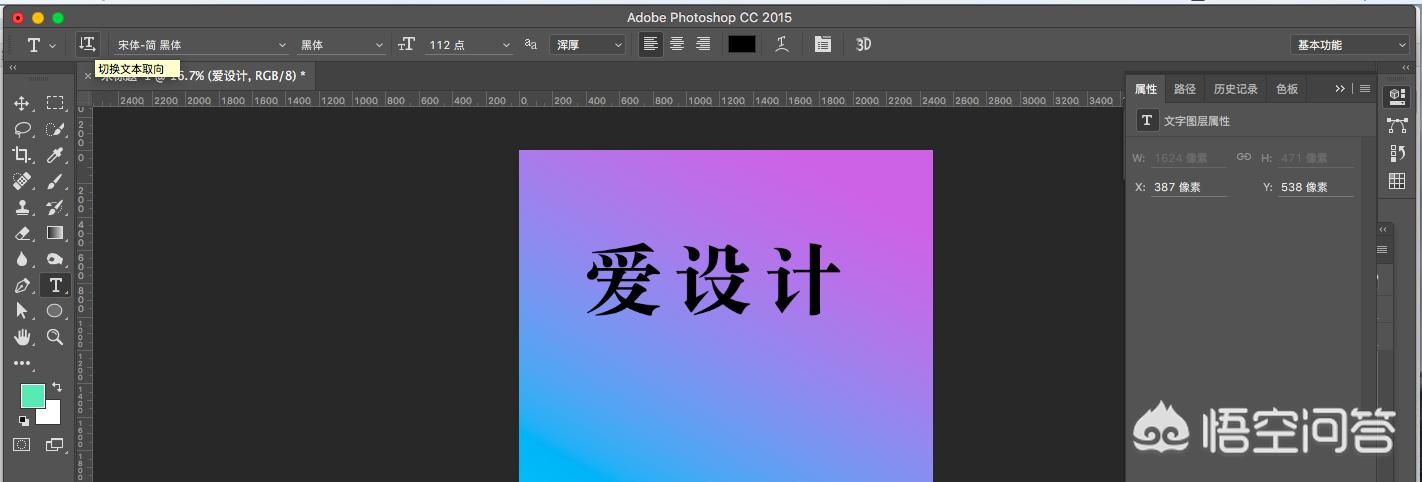
Task: Select the Quick Selection tool
Action: click(55, 129)
